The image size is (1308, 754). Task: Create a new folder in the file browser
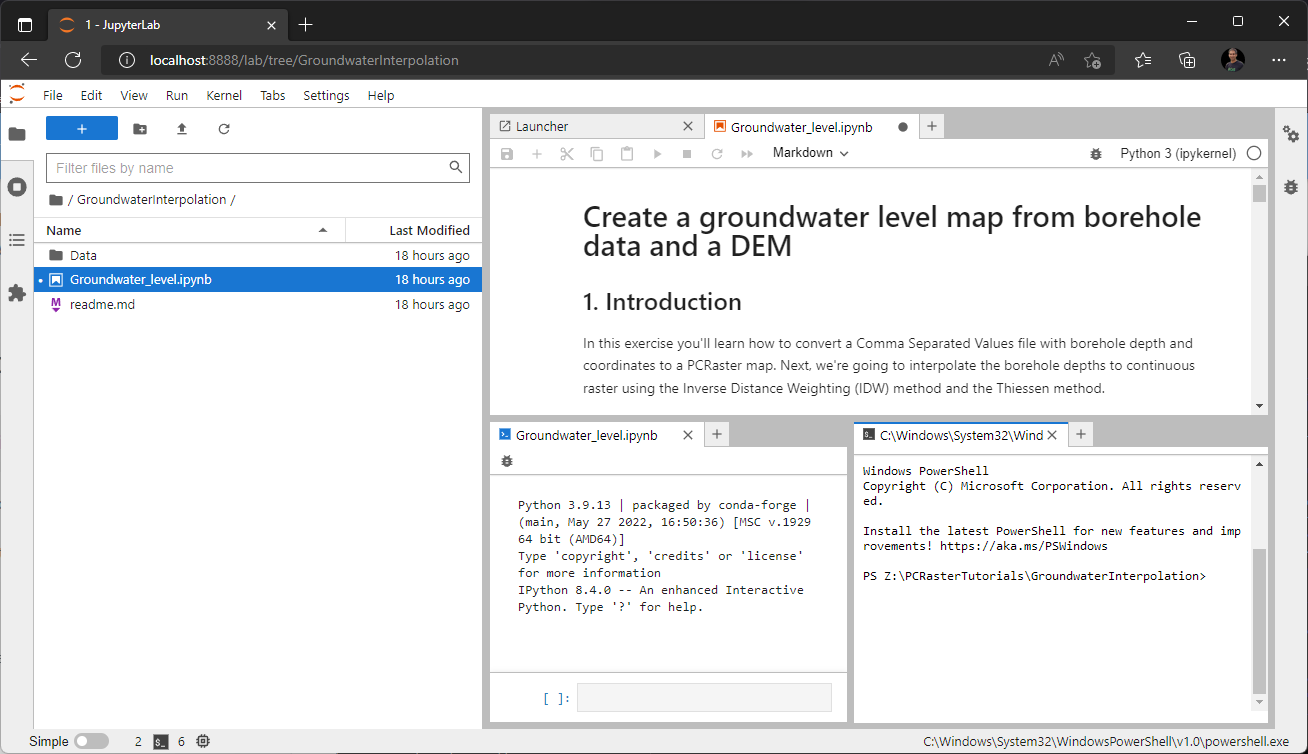(139, 128)
